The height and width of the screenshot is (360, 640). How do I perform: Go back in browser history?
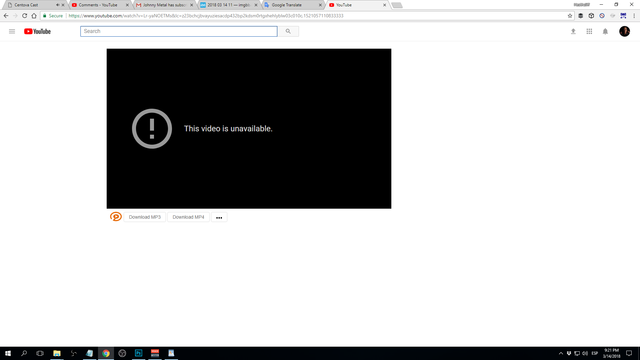[x=6, y=16]
